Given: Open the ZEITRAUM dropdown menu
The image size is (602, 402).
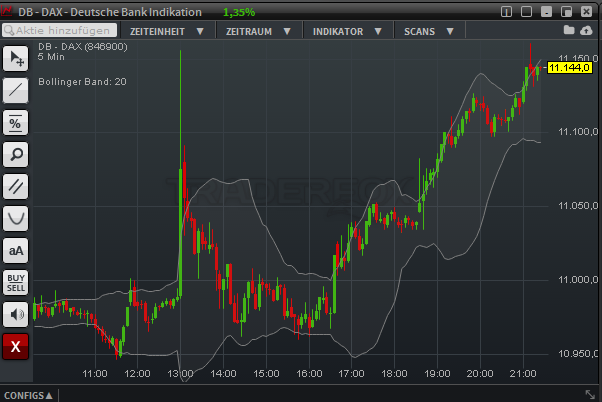Looking at the screenshot, I should [258, 31].
